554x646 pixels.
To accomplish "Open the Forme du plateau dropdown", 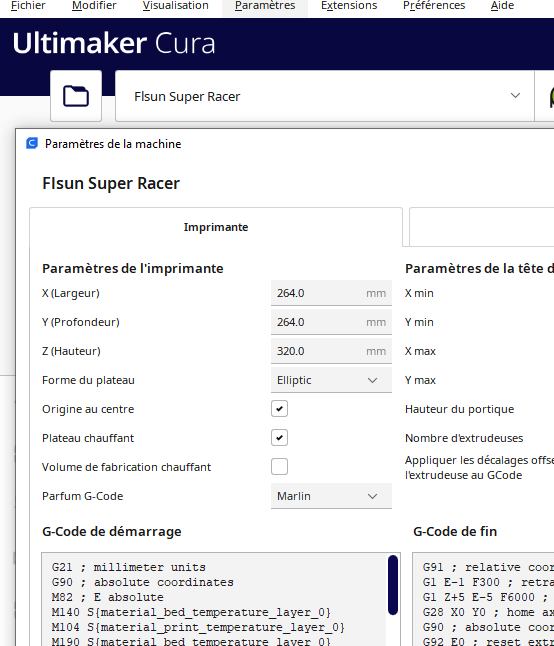I will point(331,380).
